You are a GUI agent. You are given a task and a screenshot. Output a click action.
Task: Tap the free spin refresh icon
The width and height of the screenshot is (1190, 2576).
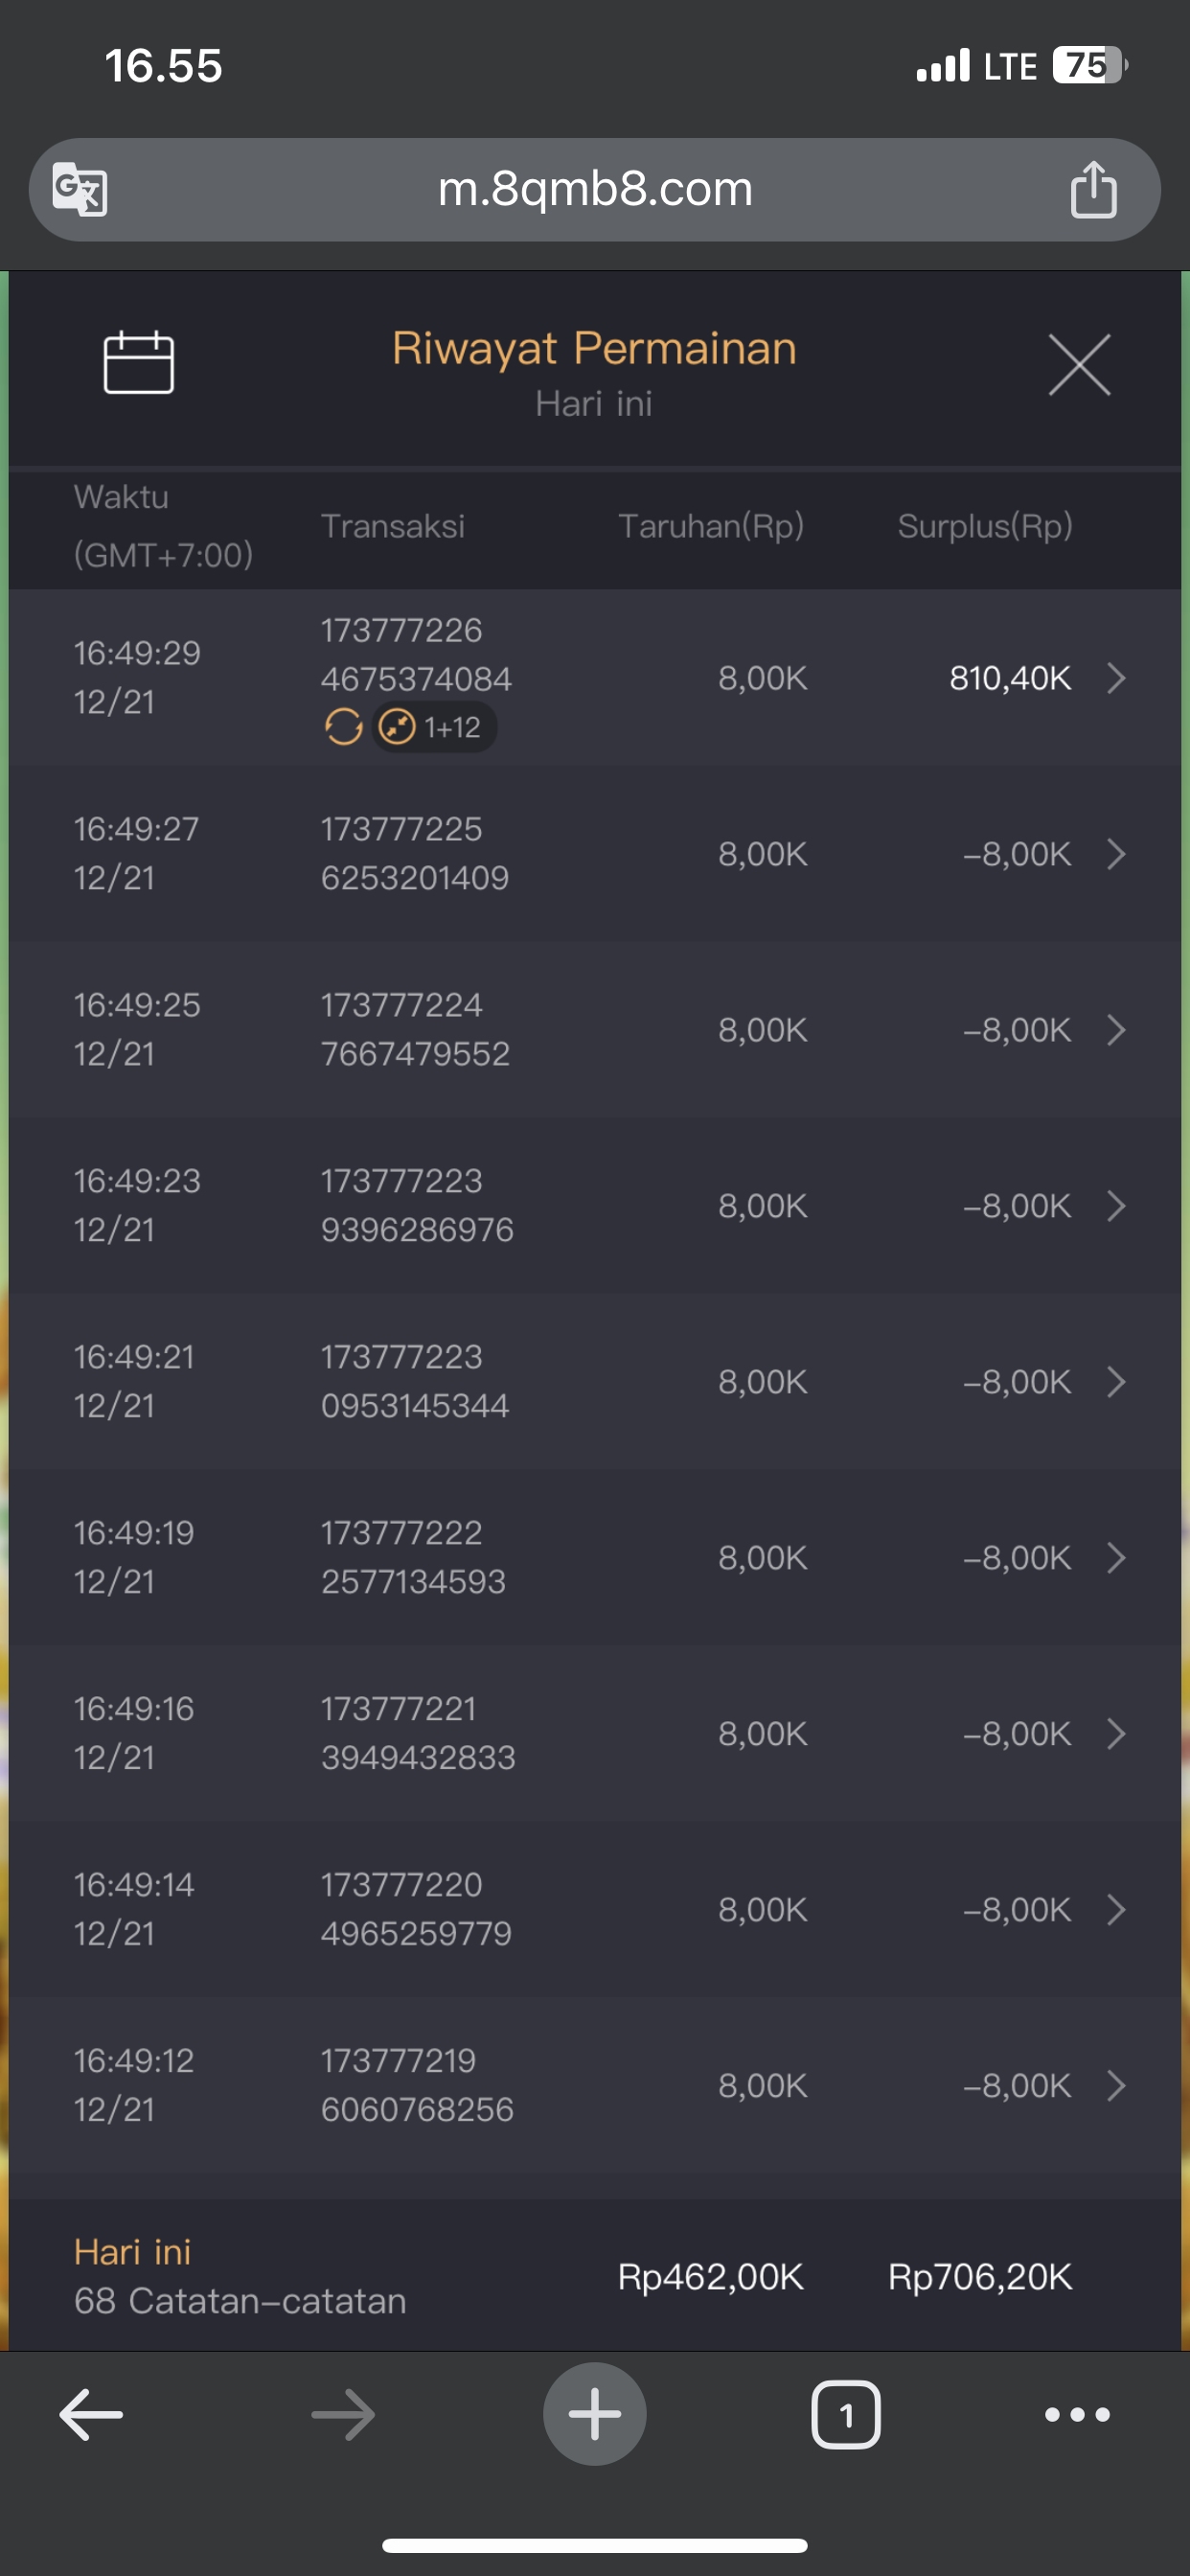pyautogui.click(x=343, y=727)
